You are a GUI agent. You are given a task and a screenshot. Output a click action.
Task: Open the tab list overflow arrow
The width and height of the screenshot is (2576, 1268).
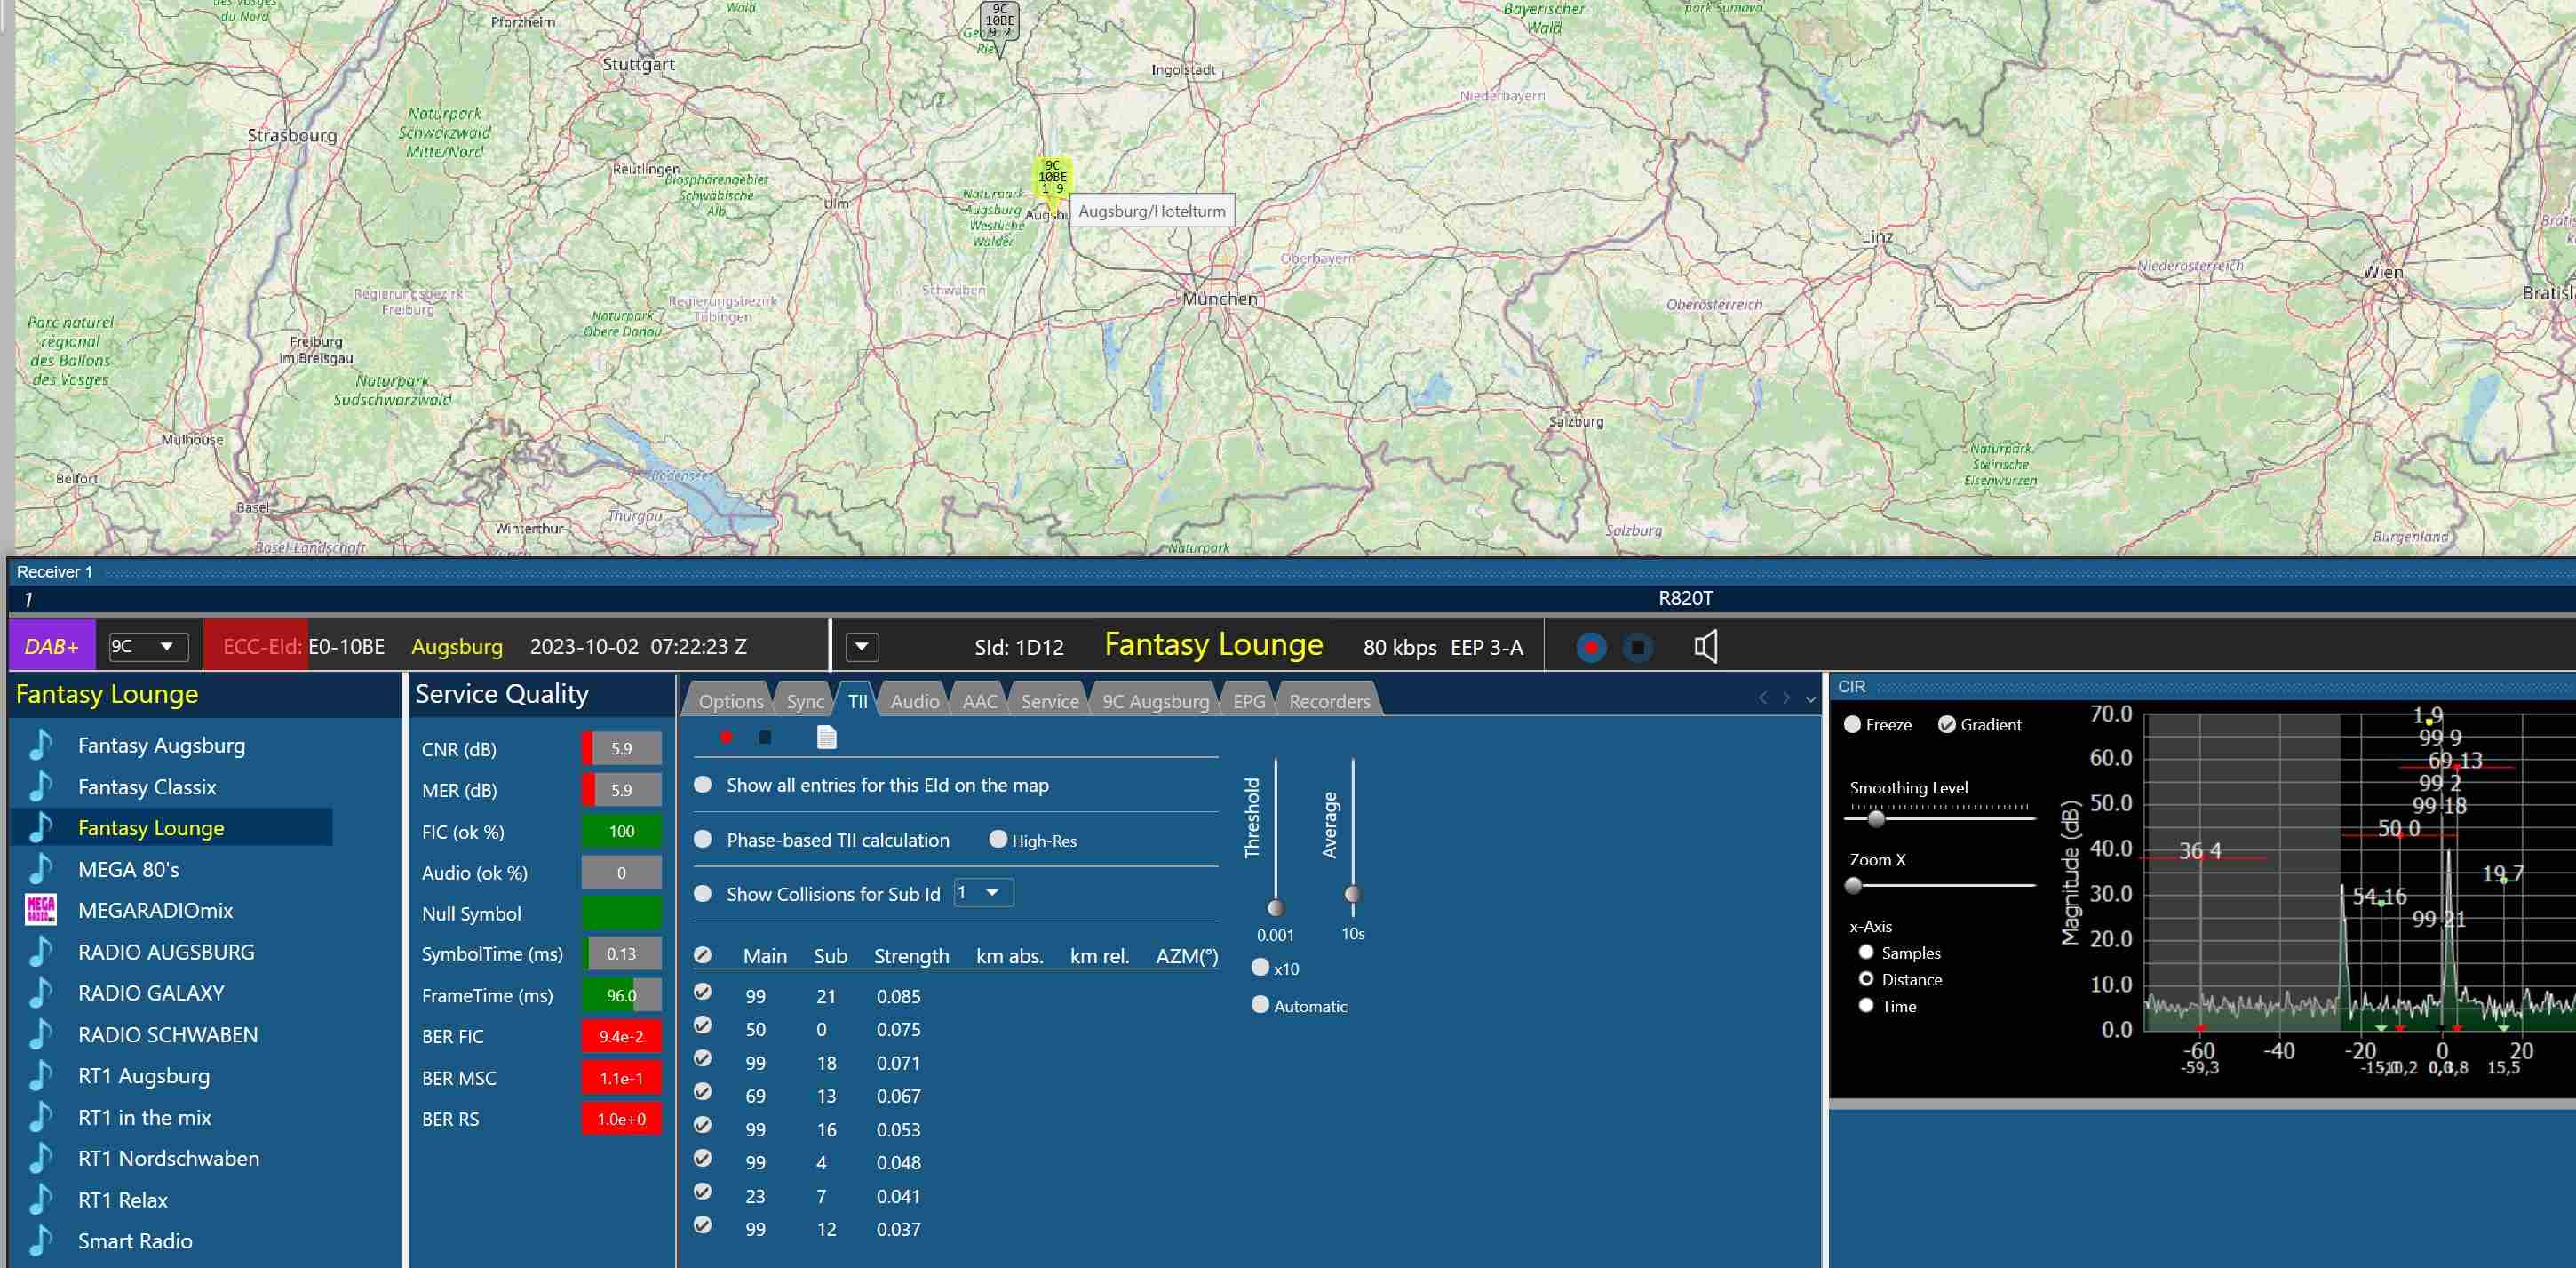tap(1811, 700)
